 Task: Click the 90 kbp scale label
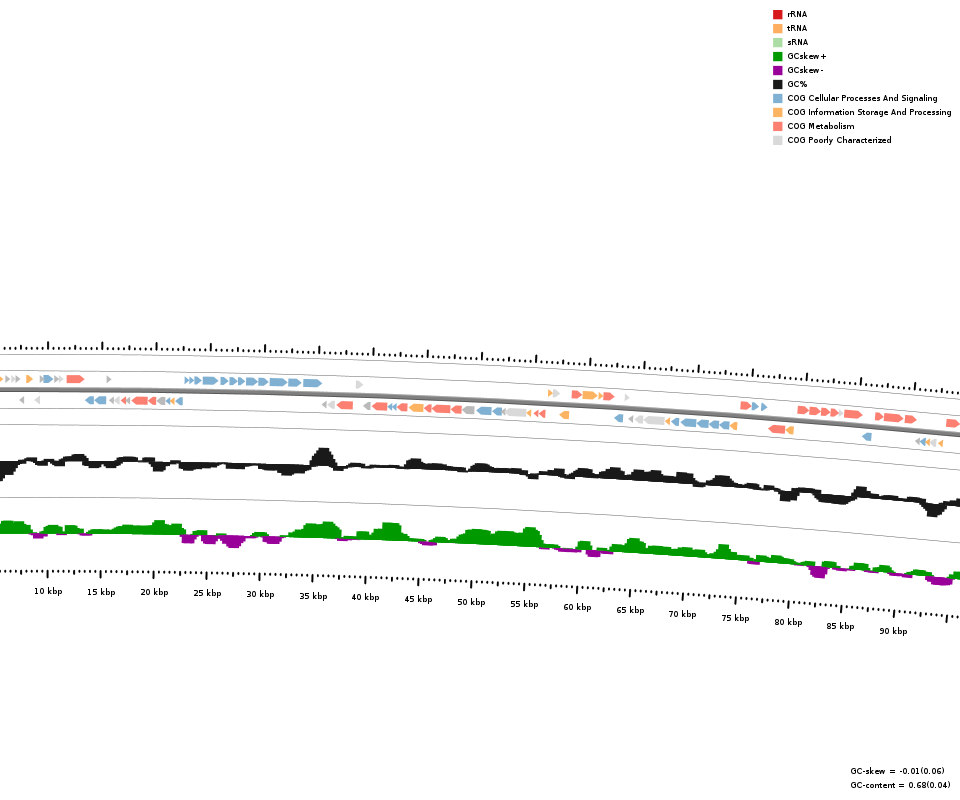(x=893, y=631)
